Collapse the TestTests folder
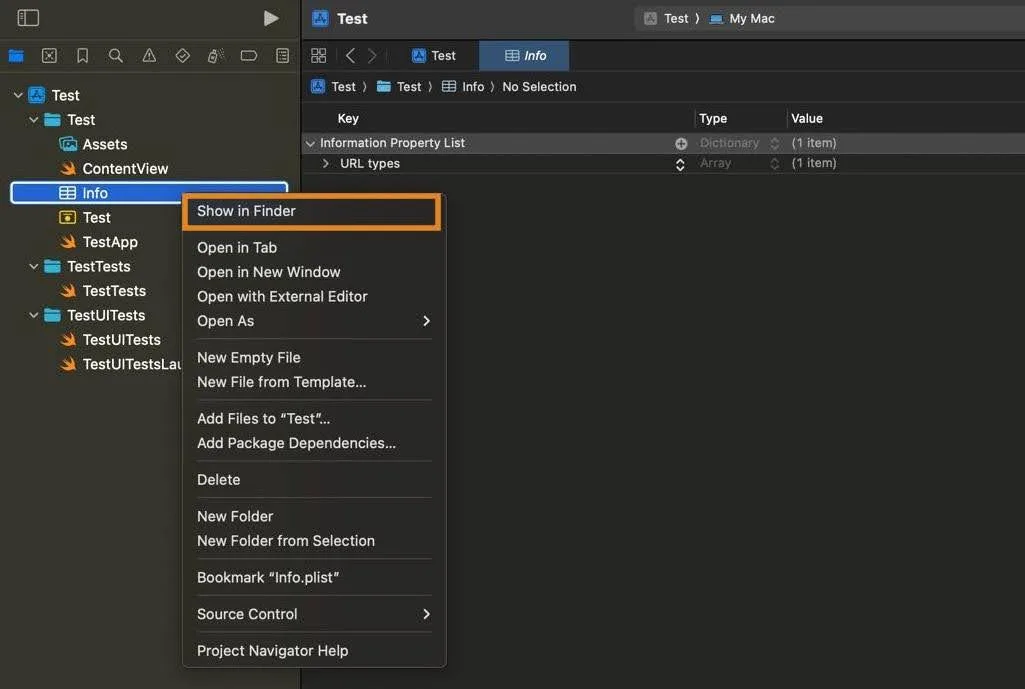This screenshot has width=1025, height=689. [x=33, y=267]
